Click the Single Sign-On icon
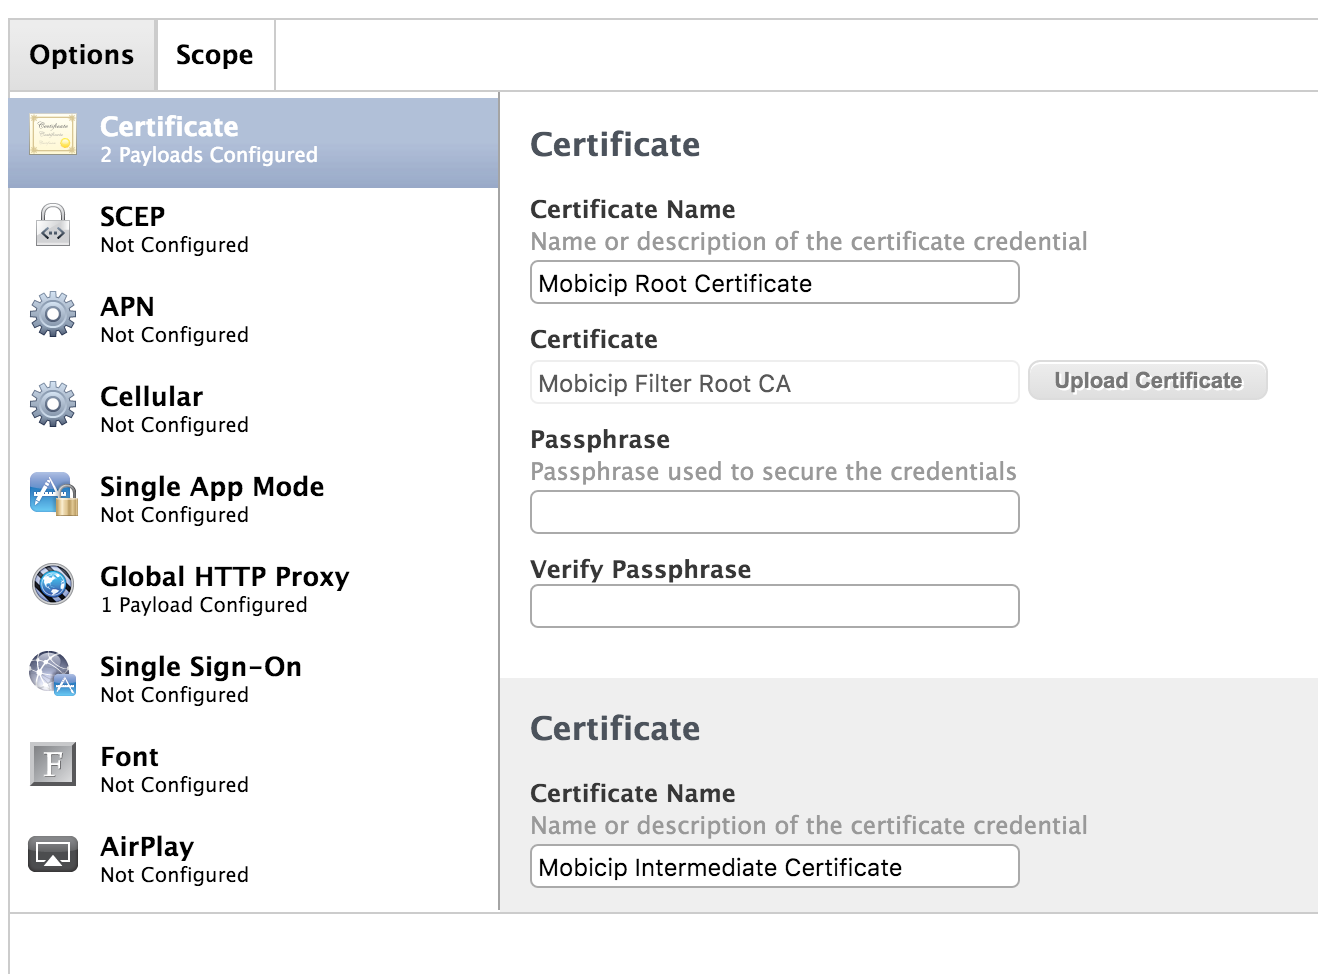Viewport: 1318px width, 974px height. tap(53, 674)
